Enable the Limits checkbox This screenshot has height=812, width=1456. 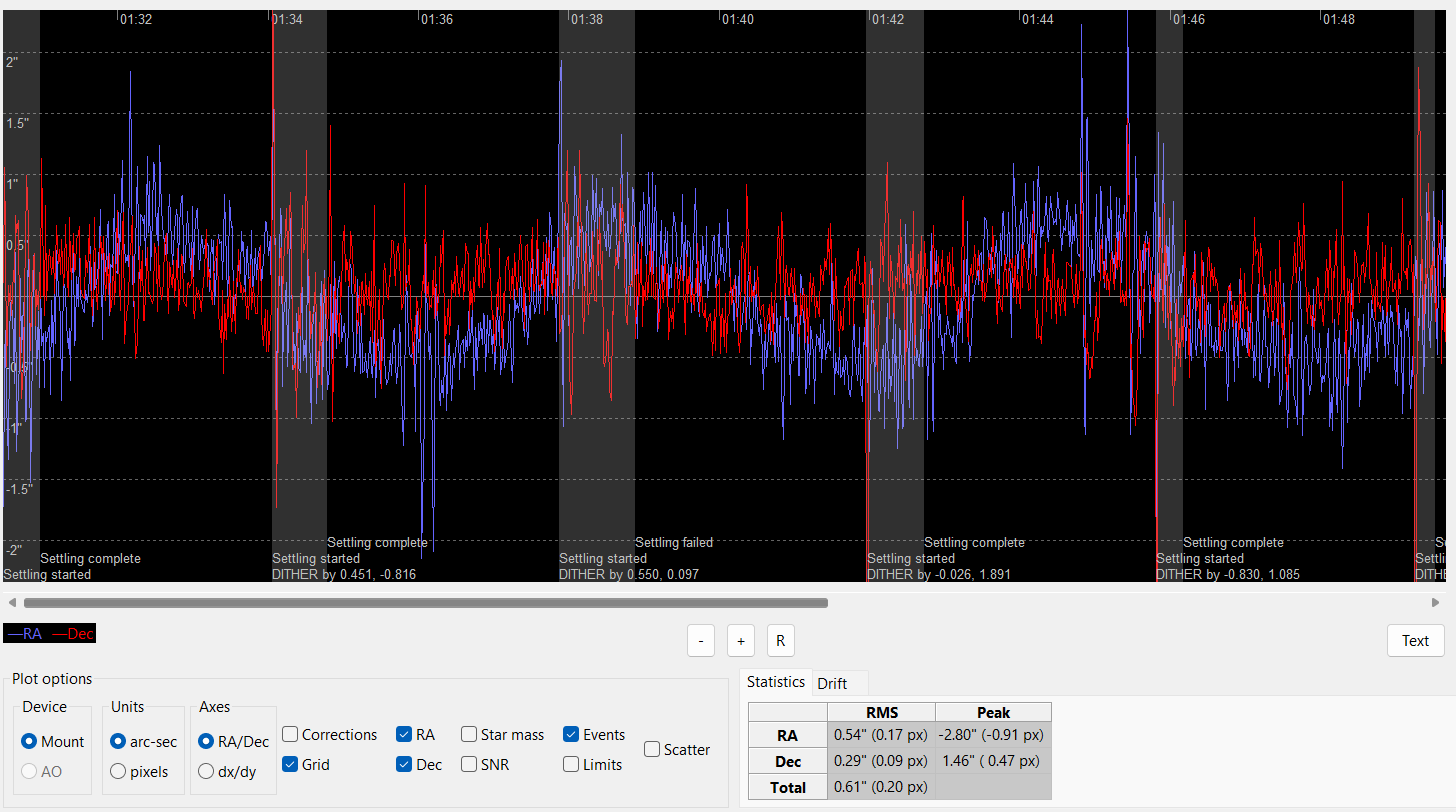(571, 765)
